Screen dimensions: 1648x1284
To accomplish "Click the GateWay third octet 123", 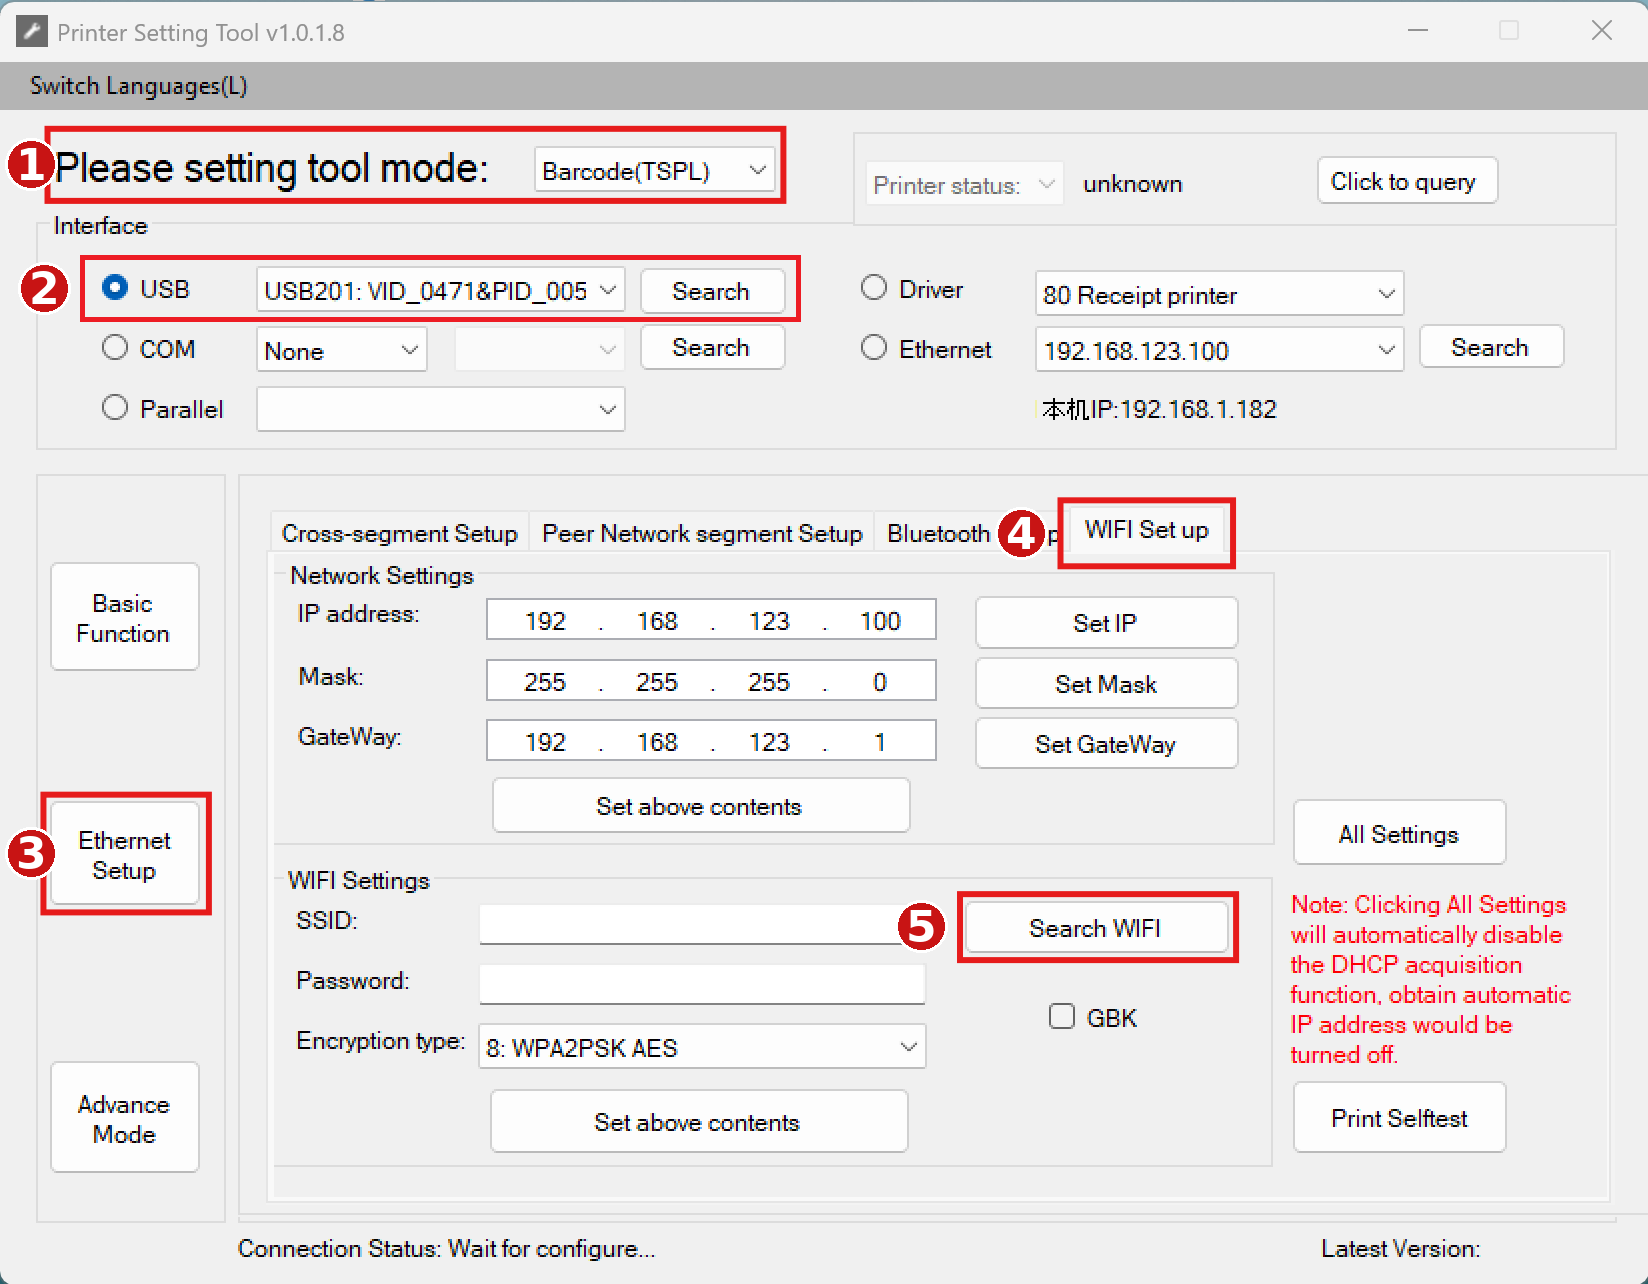I will click(769, 742).
